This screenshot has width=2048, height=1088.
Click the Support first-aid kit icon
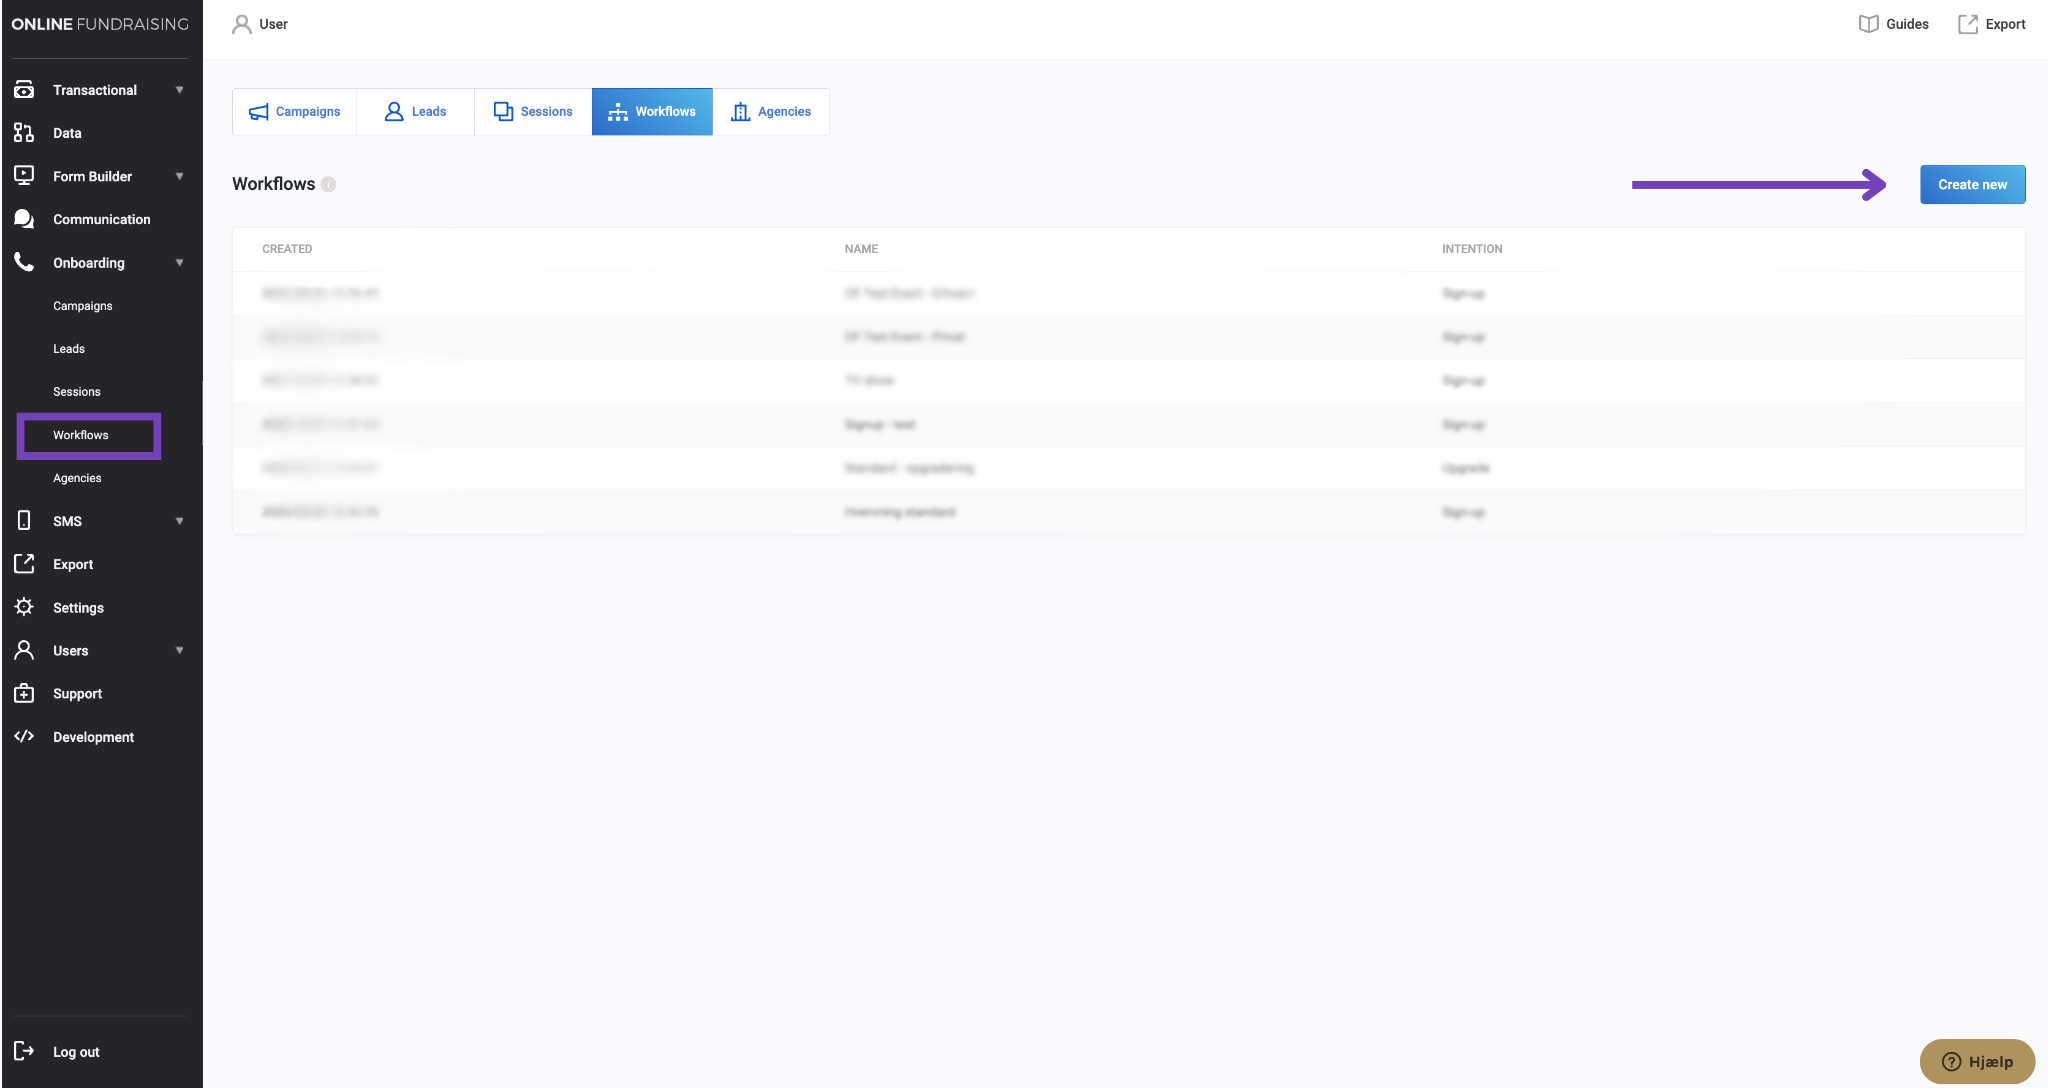(24, 693)
